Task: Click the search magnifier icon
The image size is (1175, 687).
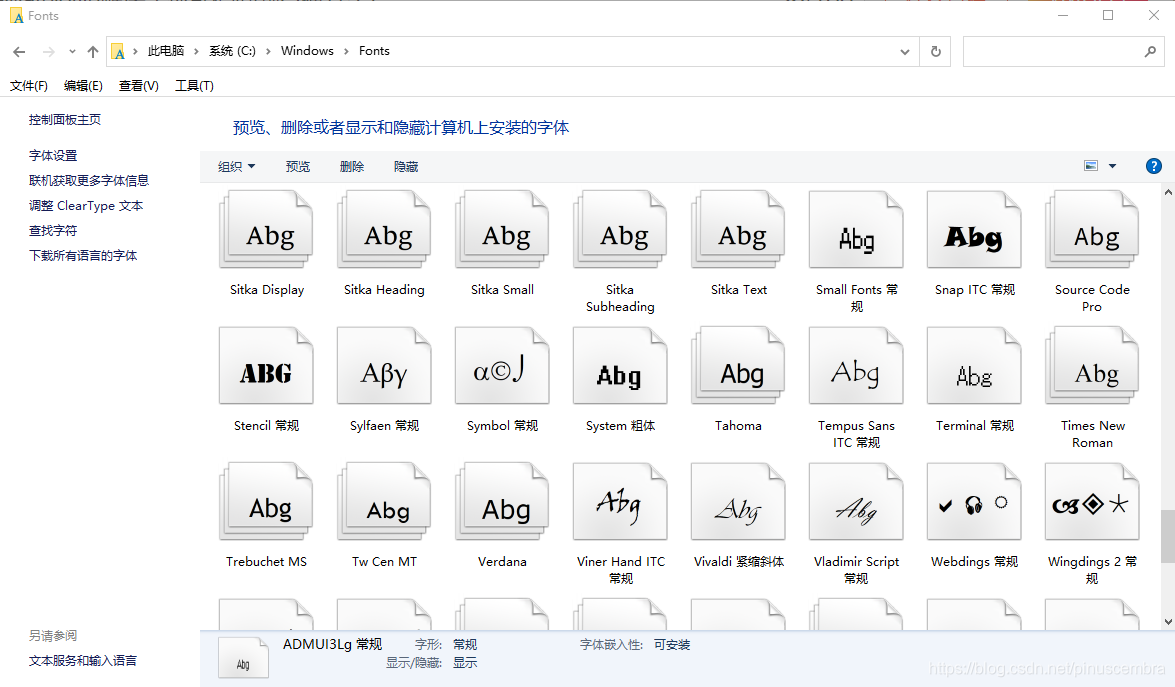Action: [x=1150, y=52]
